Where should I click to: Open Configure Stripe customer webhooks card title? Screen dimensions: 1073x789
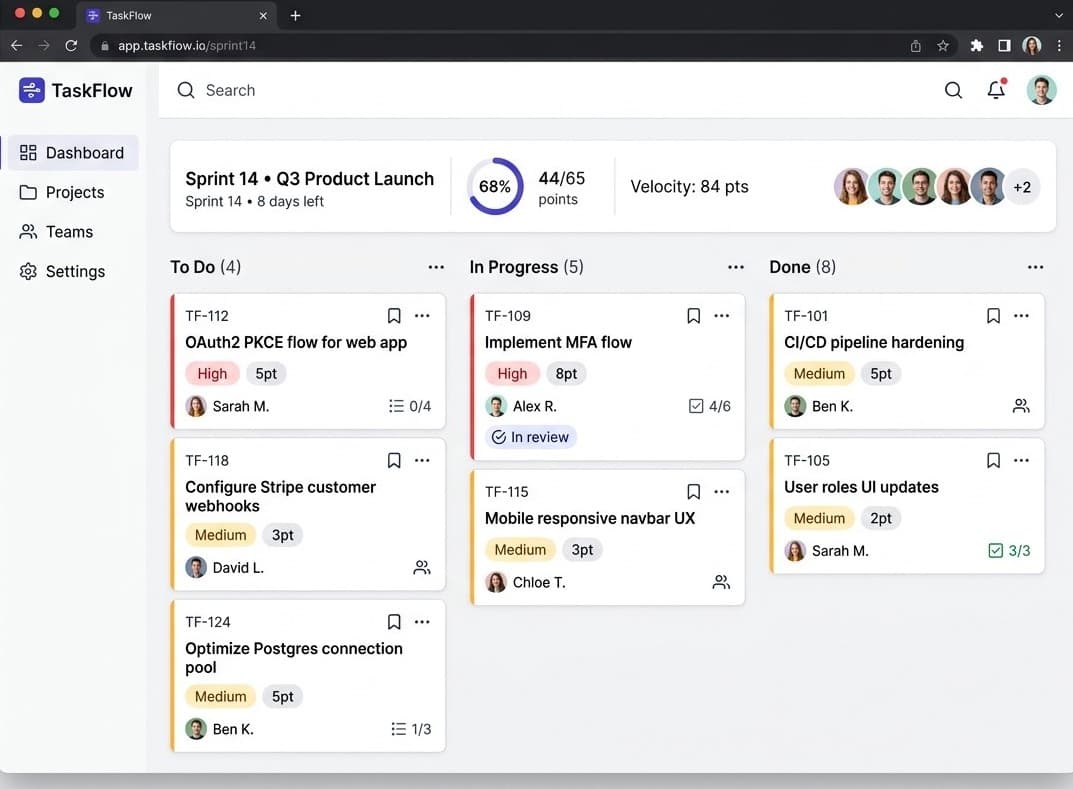coord(281,496)
